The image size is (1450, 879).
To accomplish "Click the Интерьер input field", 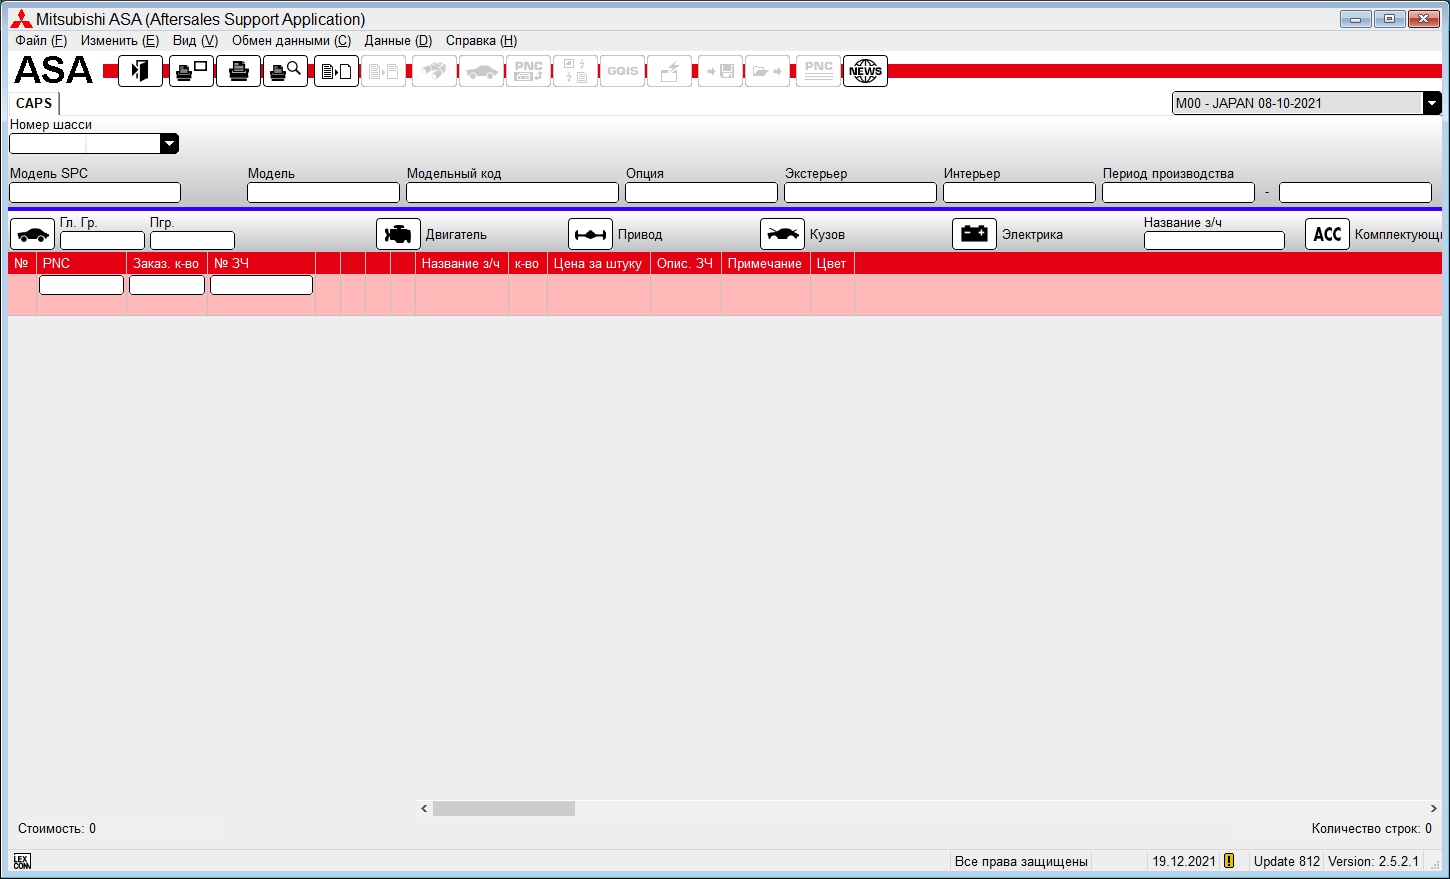I will (1019, 193).
